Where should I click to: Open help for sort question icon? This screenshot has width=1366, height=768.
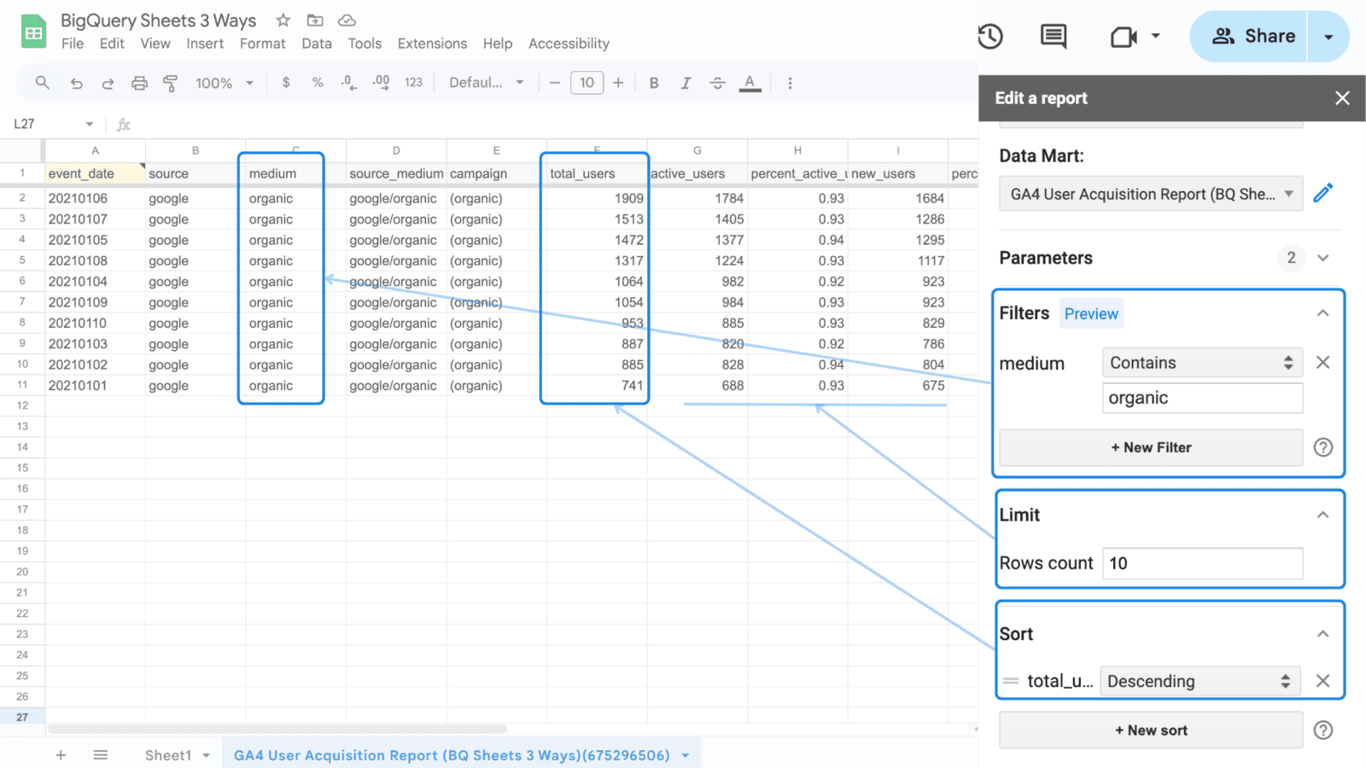tap(1323, 730)
